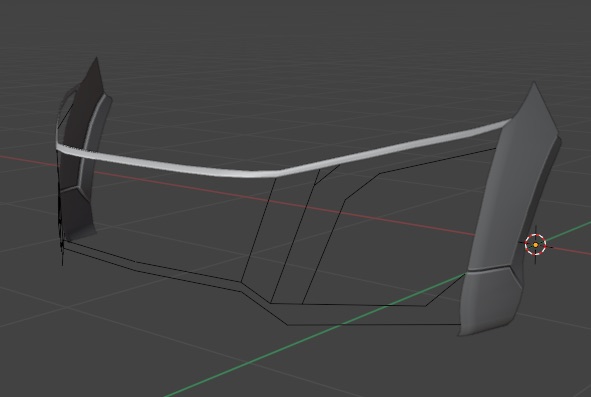This screenshot has width=591, height=397.
Task: Click the 3D cursor crosshair circle
Action: tap(536, 244)
